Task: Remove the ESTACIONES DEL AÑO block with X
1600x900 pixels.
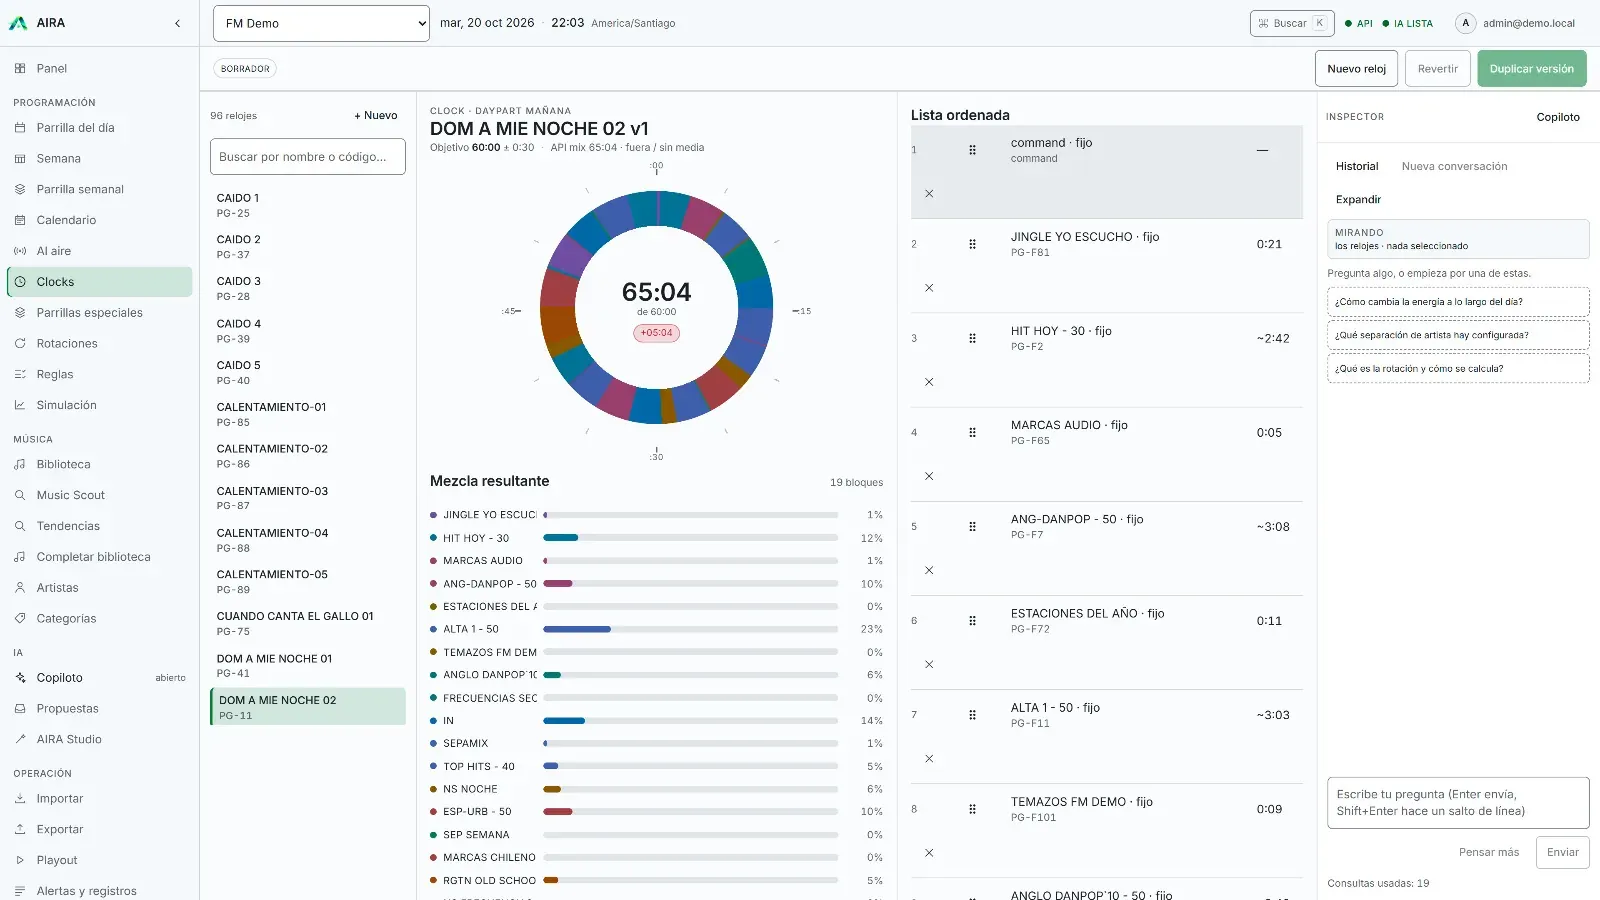Action: point(929,664)
